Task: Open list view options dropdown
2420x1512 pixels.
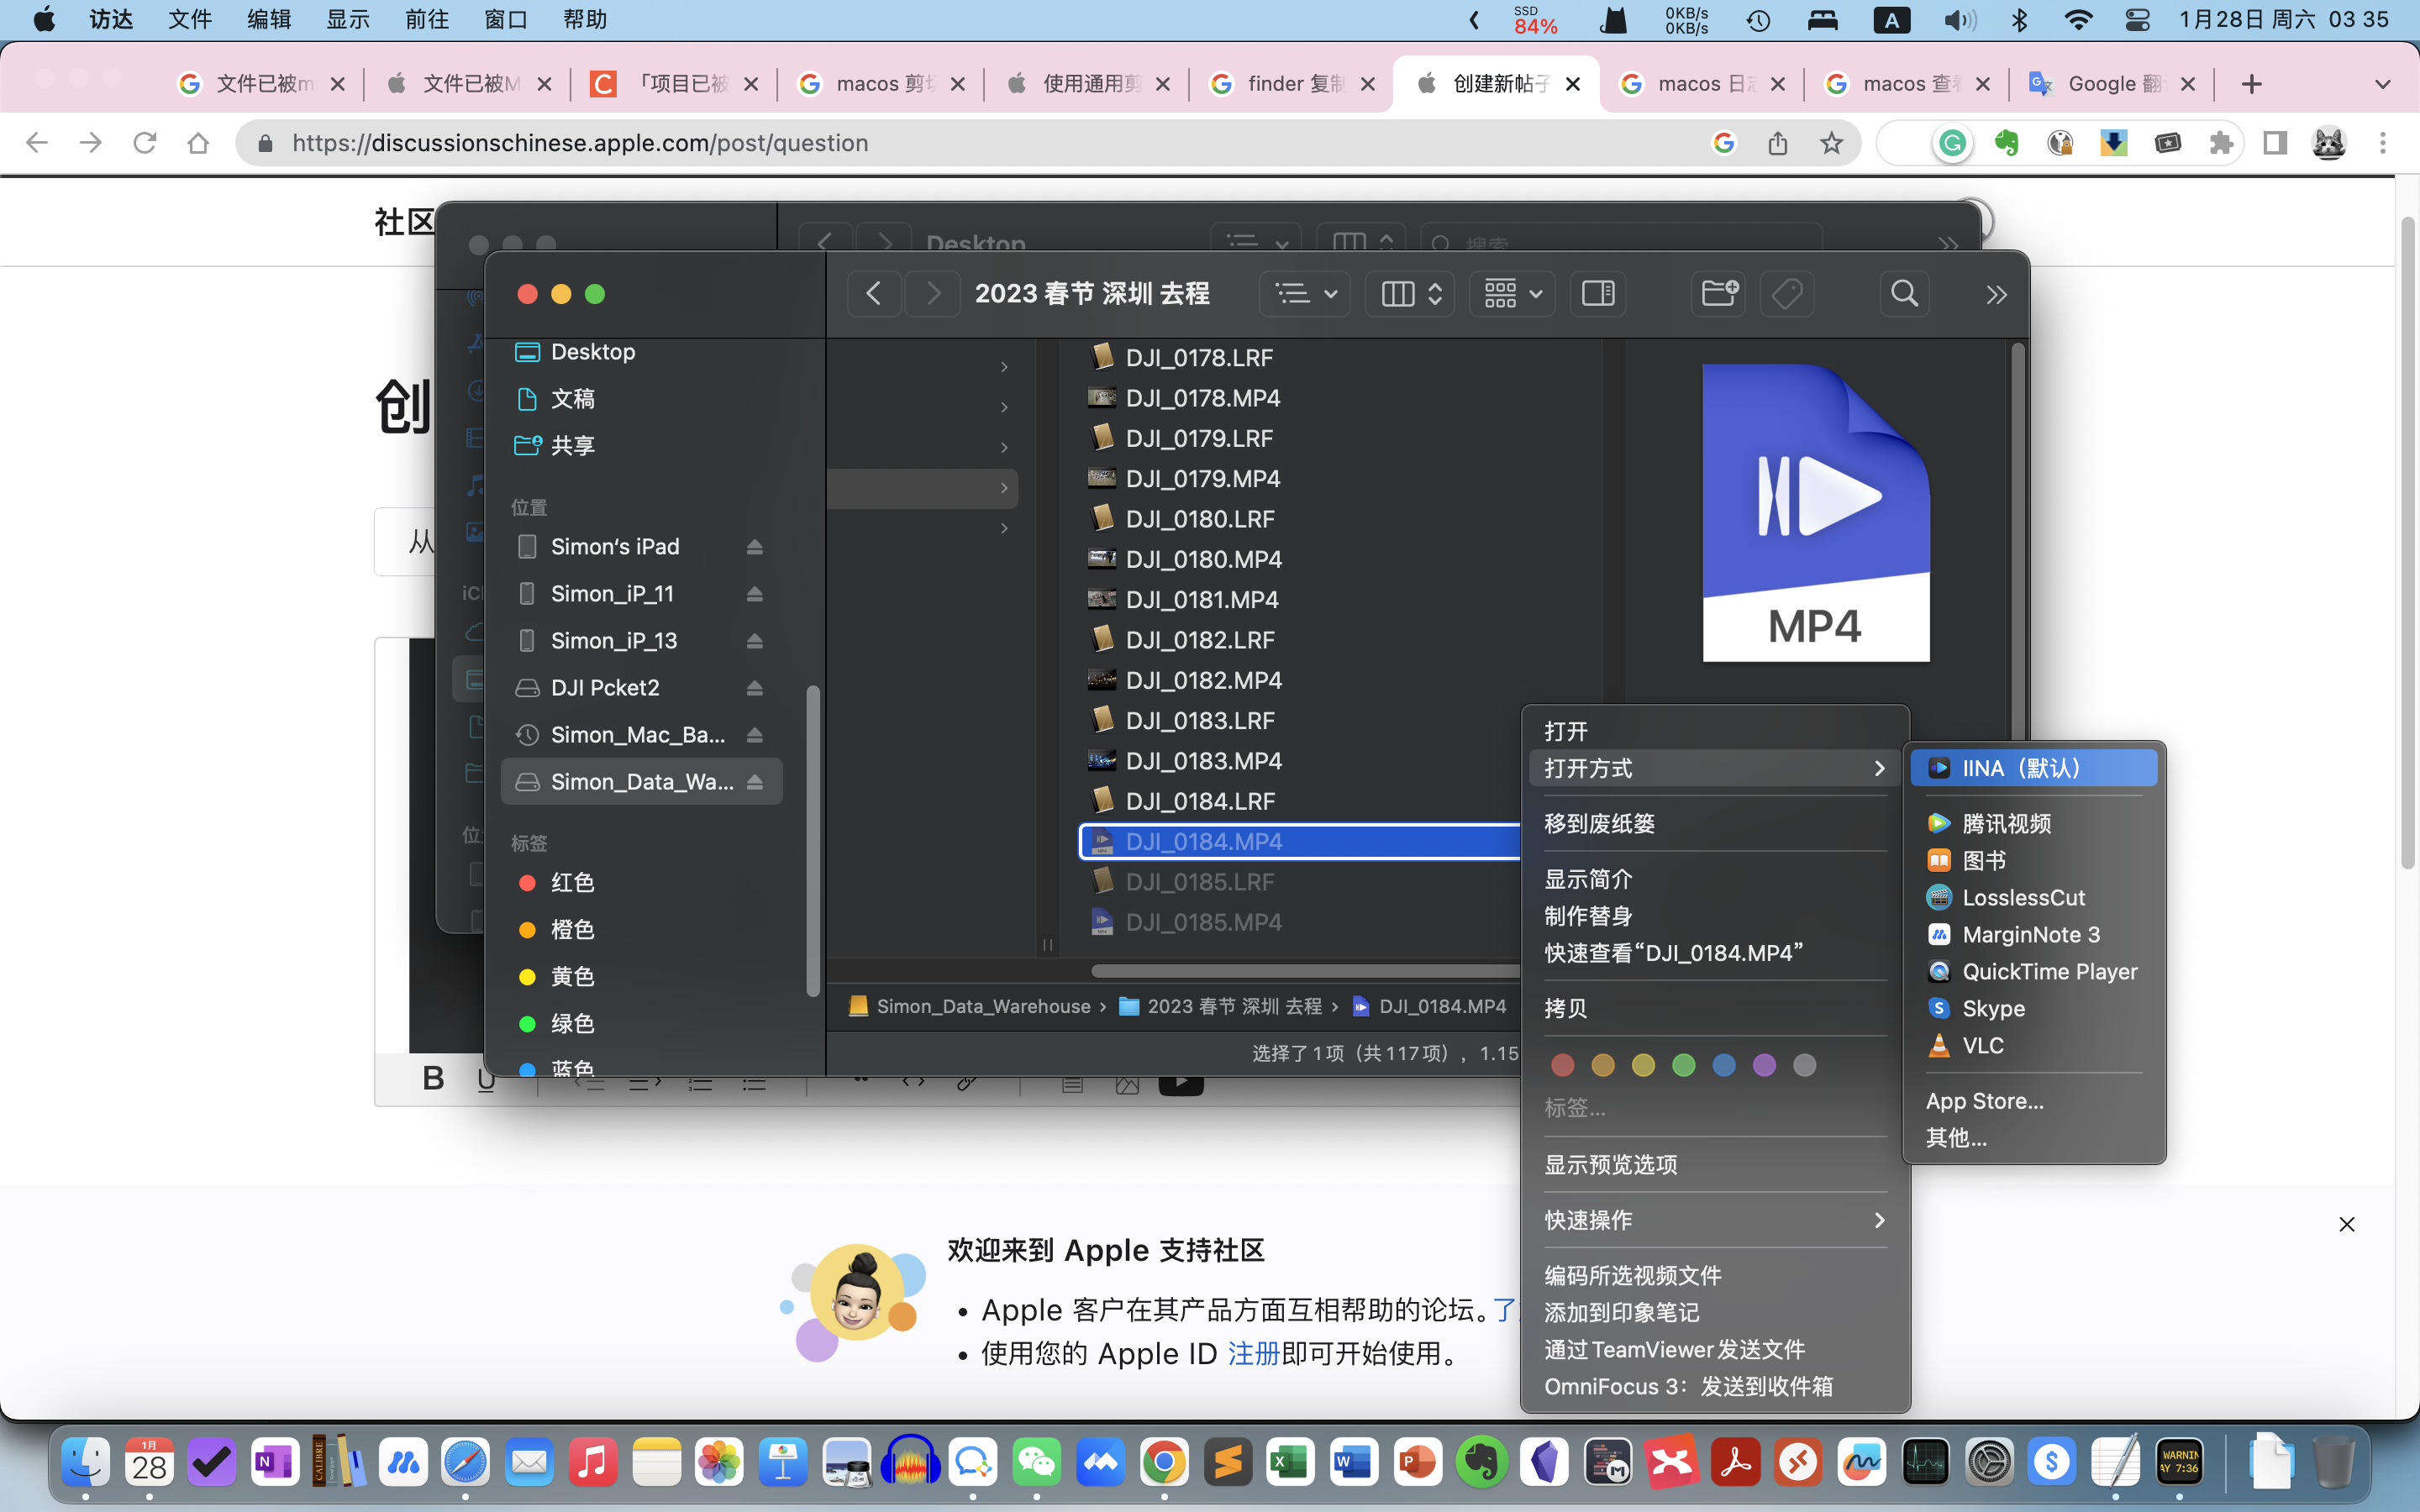Action: (x=1305, y=293)
